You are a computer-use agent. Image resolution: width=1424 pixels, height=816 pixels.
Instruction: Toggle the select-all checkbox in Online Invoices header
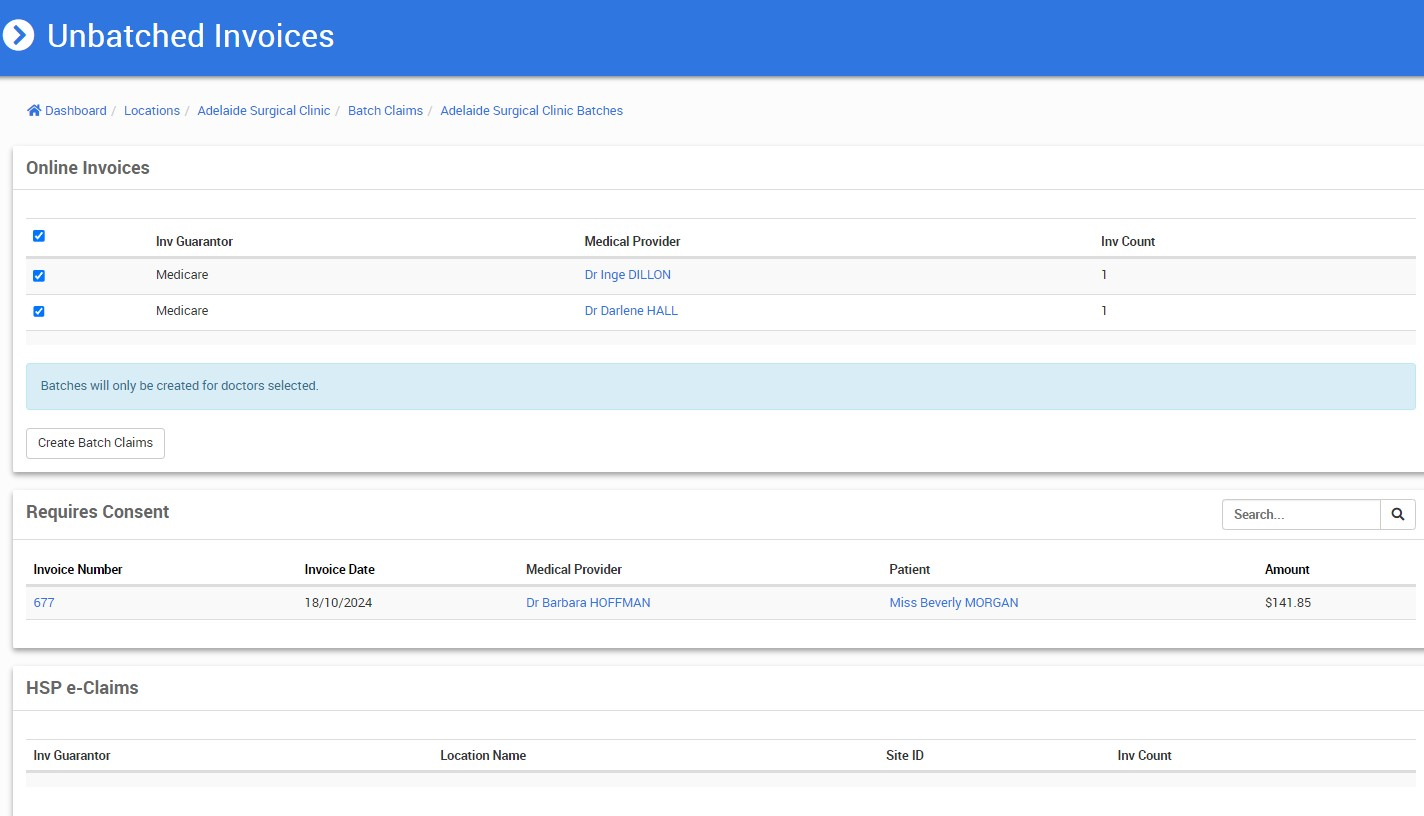pos(39,236)
